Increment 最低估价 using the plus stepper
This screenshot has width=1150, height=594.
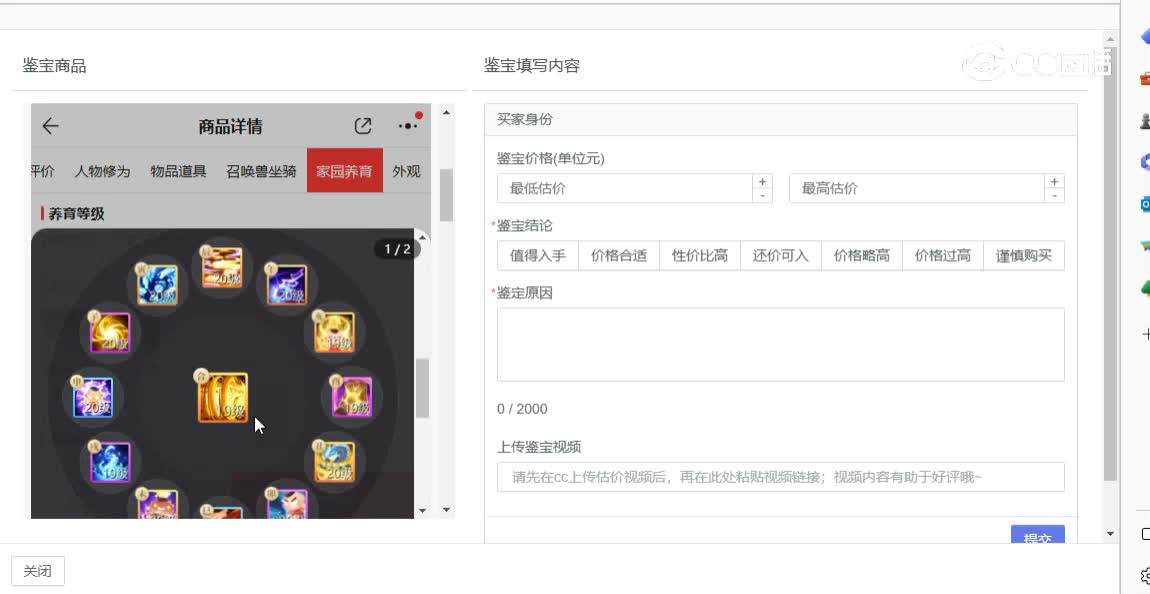(x=761, y=182)
